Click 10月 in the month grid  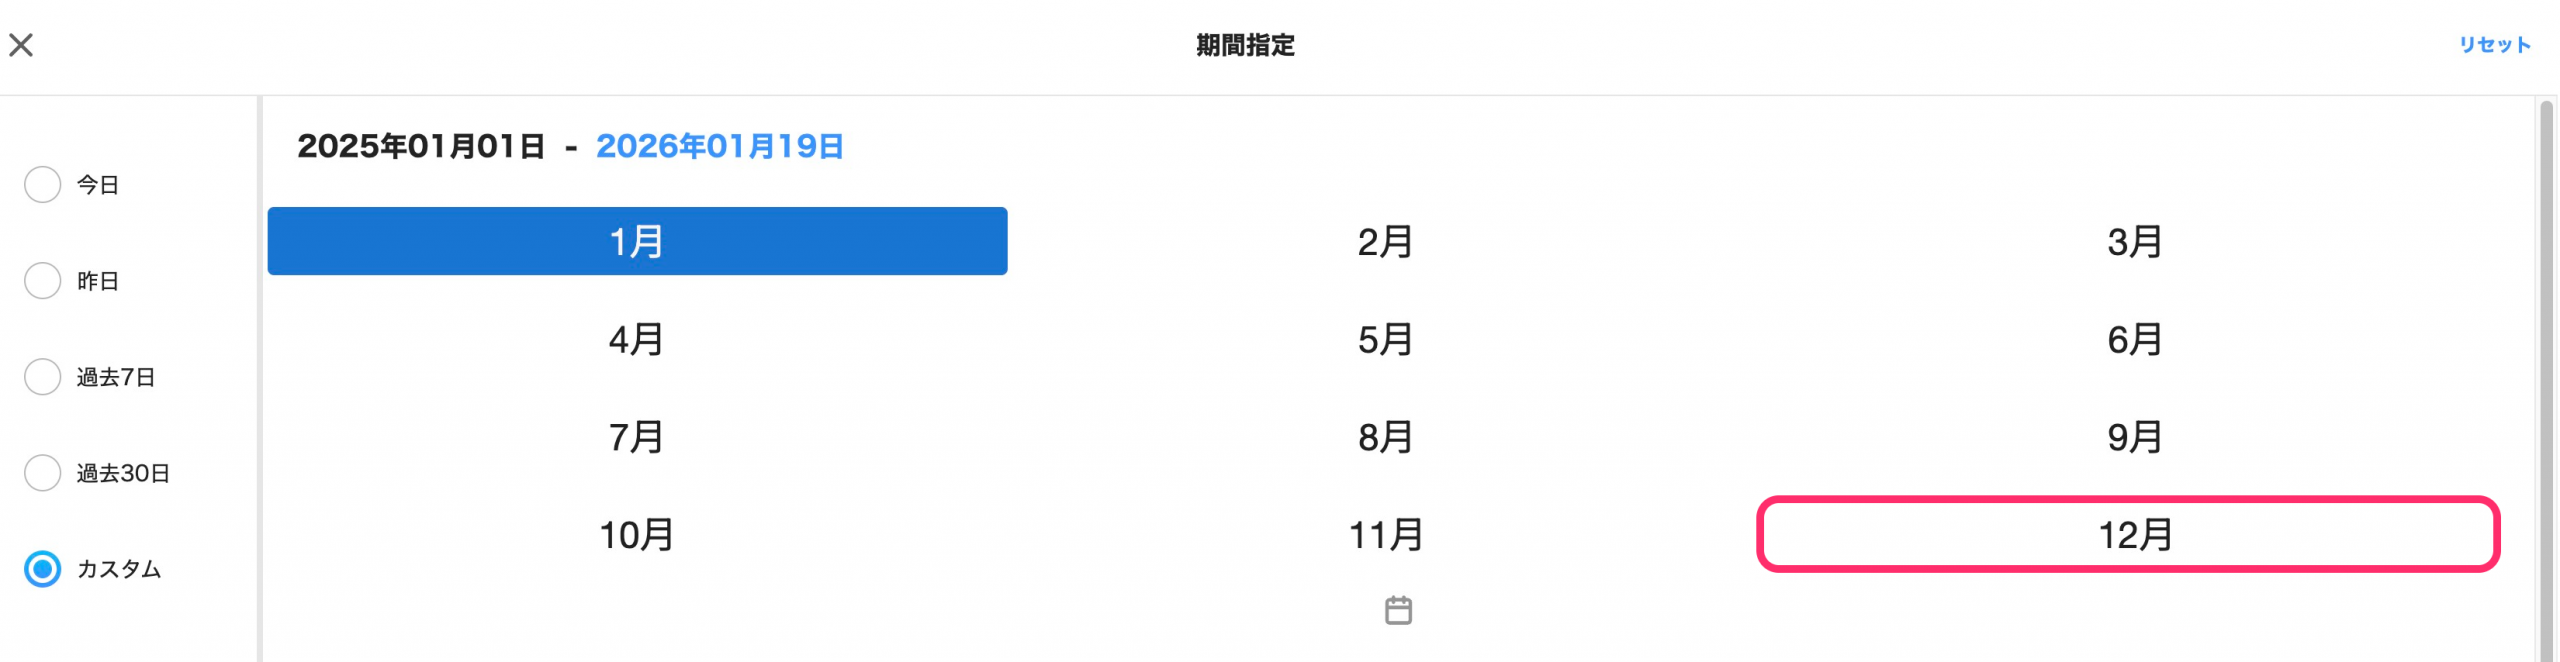(637, 535)
